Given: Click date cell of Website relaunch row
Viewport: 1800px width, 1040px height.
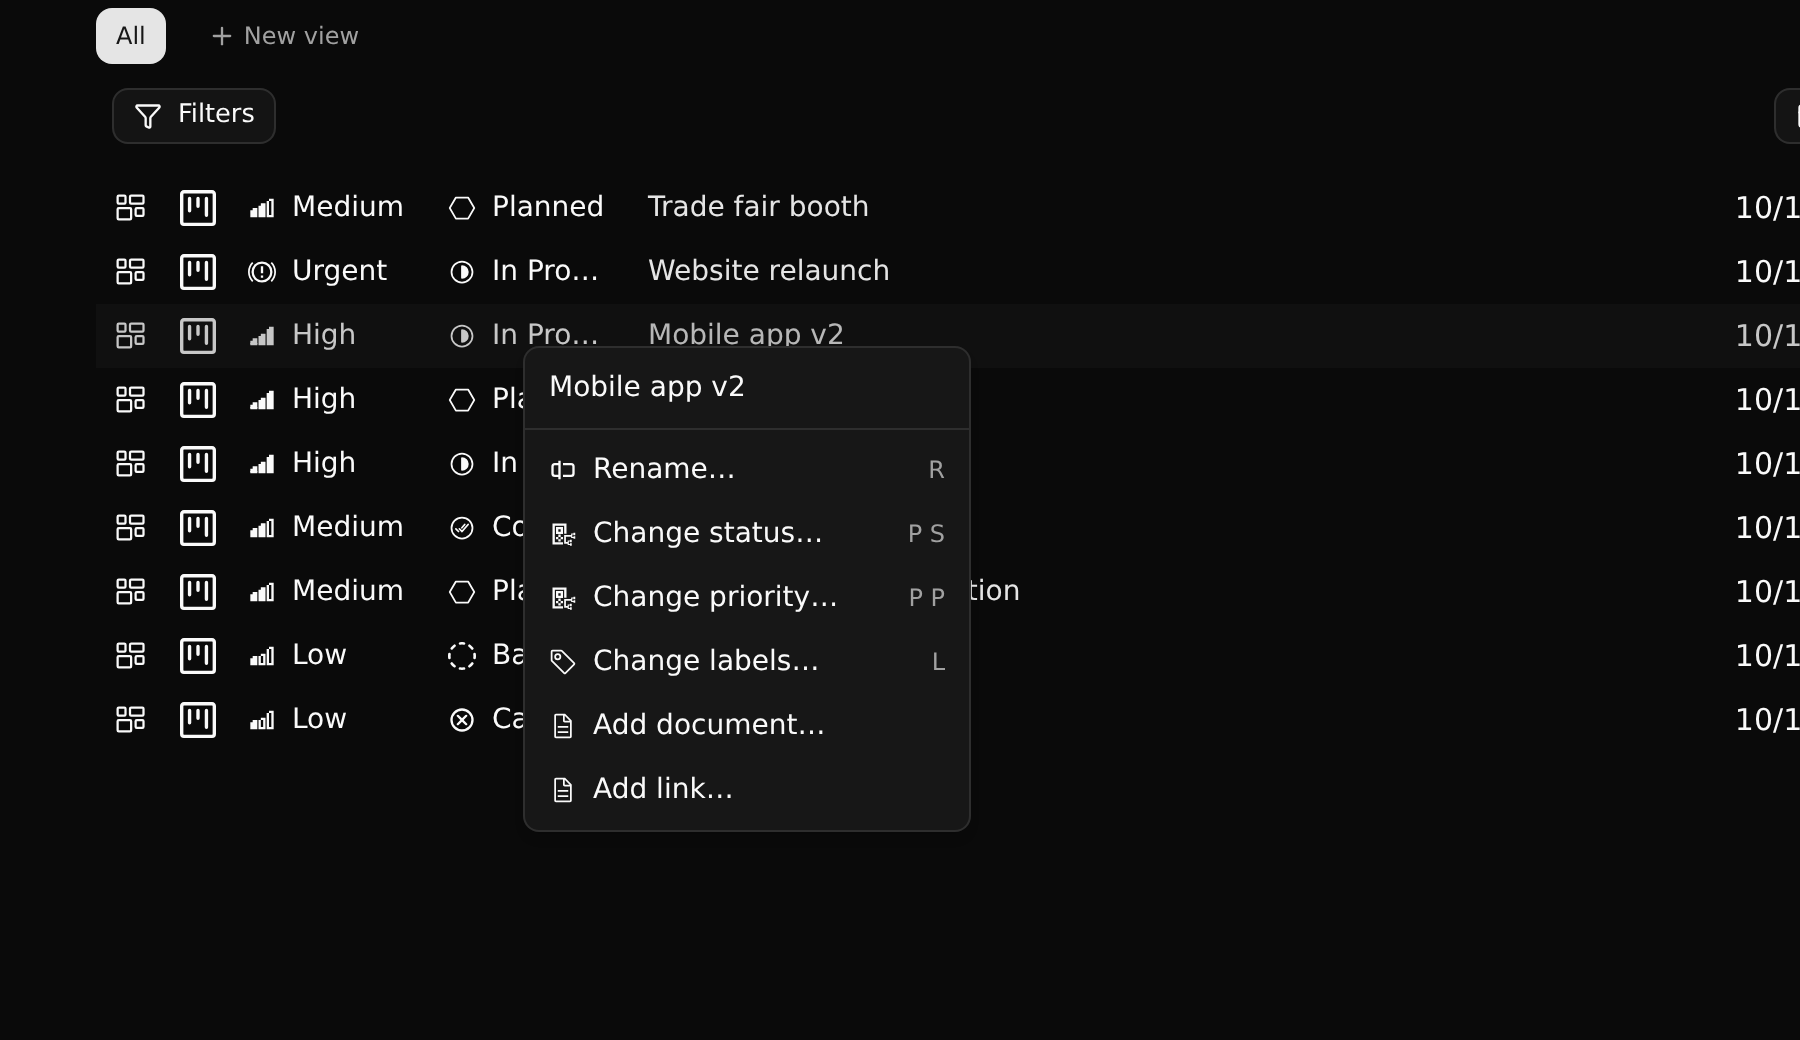Looking at the screenshot, I should tap(1767, 272).
